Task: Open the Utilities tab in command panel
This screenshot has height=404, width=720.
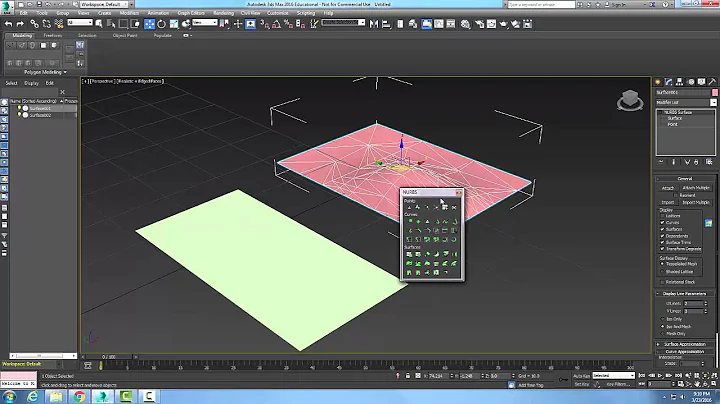Action: pyautogui.click(x=712, y=82)
